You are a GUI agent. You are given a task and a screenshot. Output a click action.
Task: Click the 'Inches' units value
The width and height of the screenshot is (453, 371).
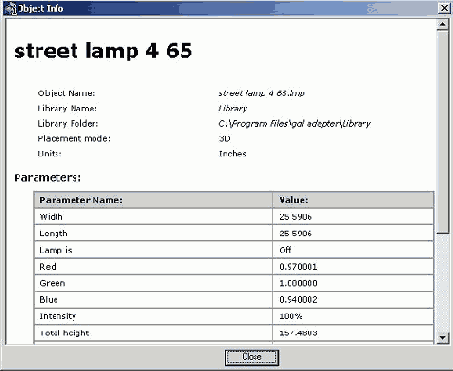[232, 154]
